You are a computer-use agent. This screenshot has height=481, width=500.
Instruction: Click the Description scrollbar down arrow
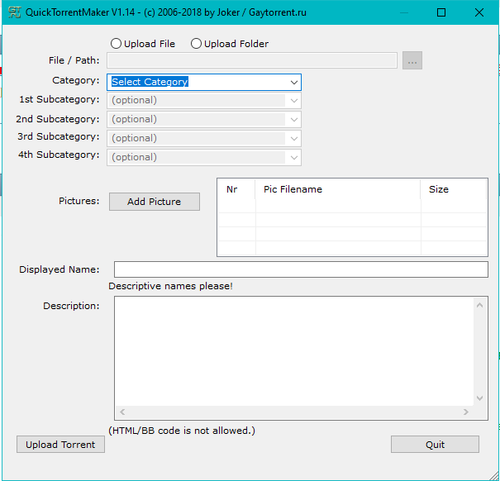click(480, 398)
